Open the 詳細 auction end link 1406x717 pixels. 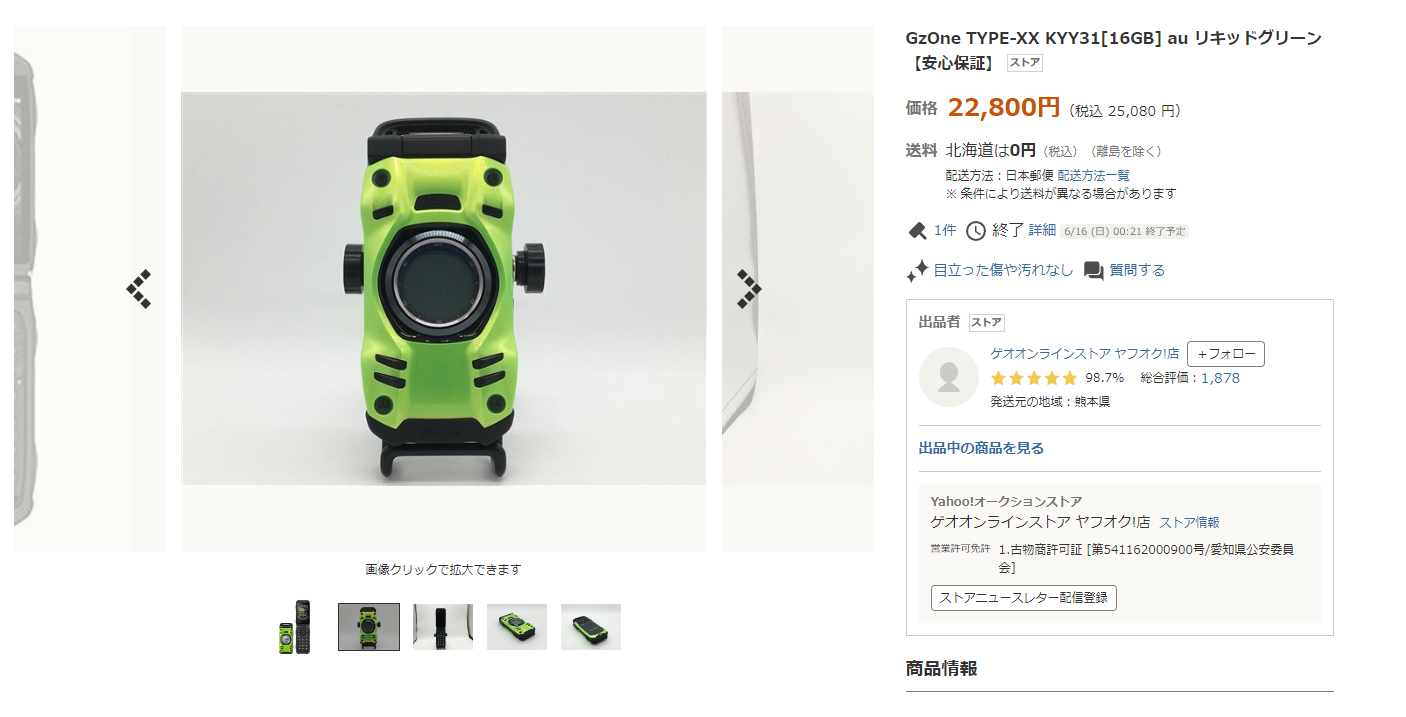pyautogui.click(x=1042, y=230)
